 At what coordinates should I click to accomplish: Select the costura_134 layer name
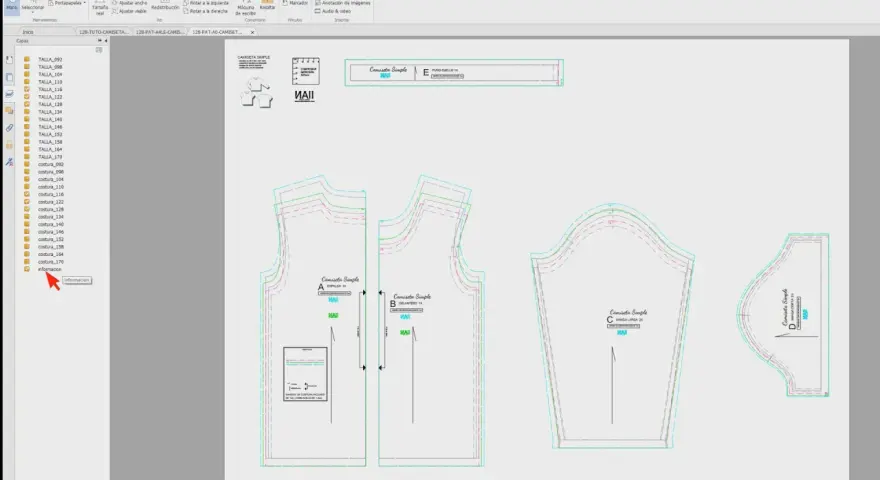[x=51, y=217]
